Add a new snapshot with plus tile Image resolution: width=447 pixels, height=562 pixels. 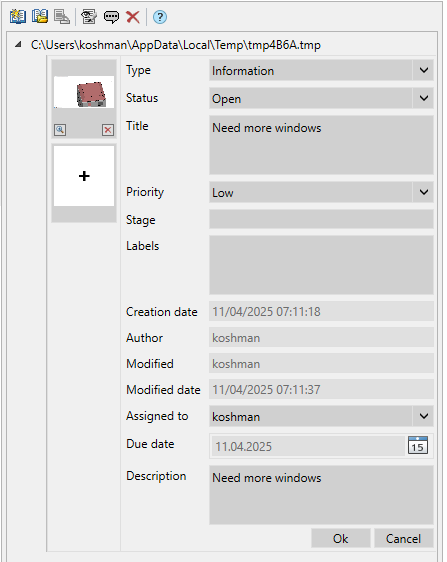84,176
